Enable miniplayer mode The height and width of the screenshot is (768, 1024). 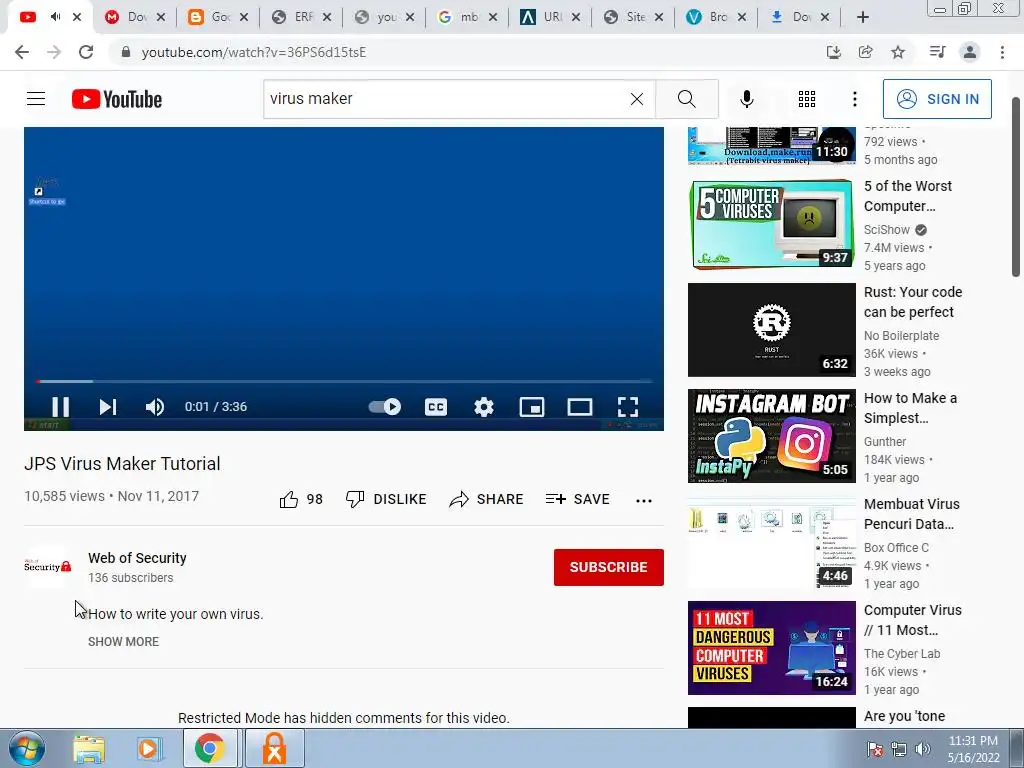[x=532, y=407]
